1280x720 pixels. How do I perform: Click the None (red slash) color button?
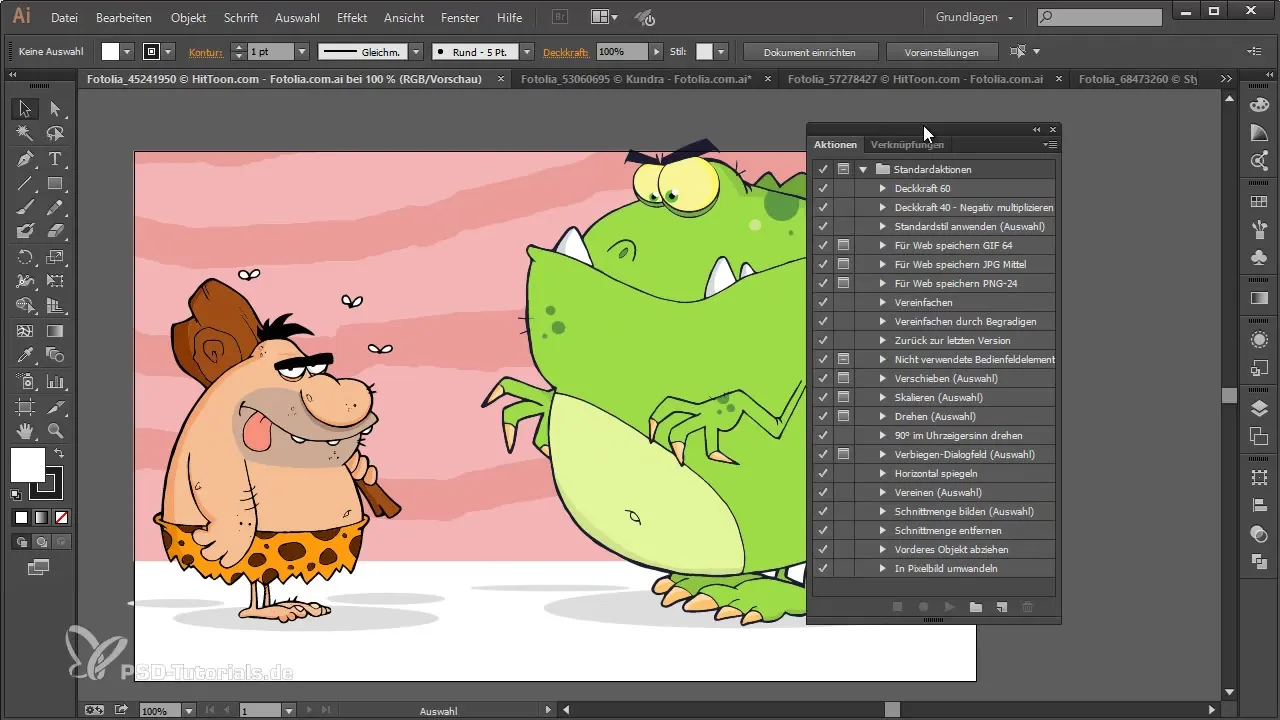coord(61,517)
